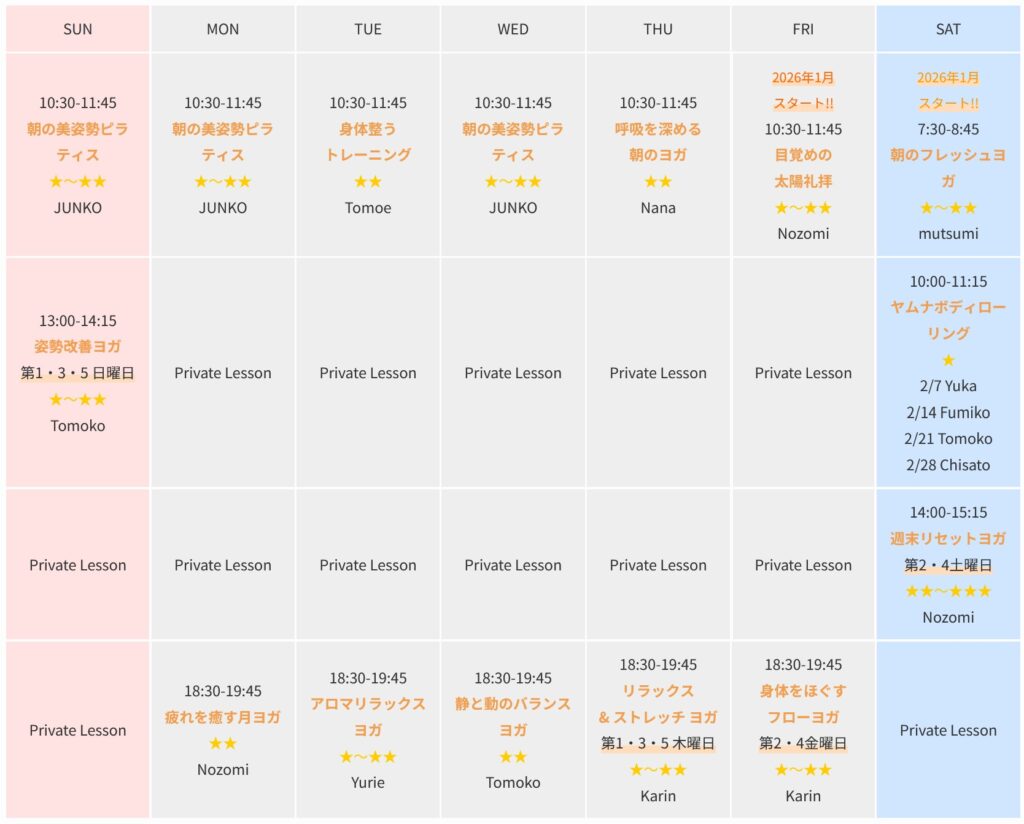The image size is (1024, 824).
Task: Click the WED day header
Action: click(513, 29)
